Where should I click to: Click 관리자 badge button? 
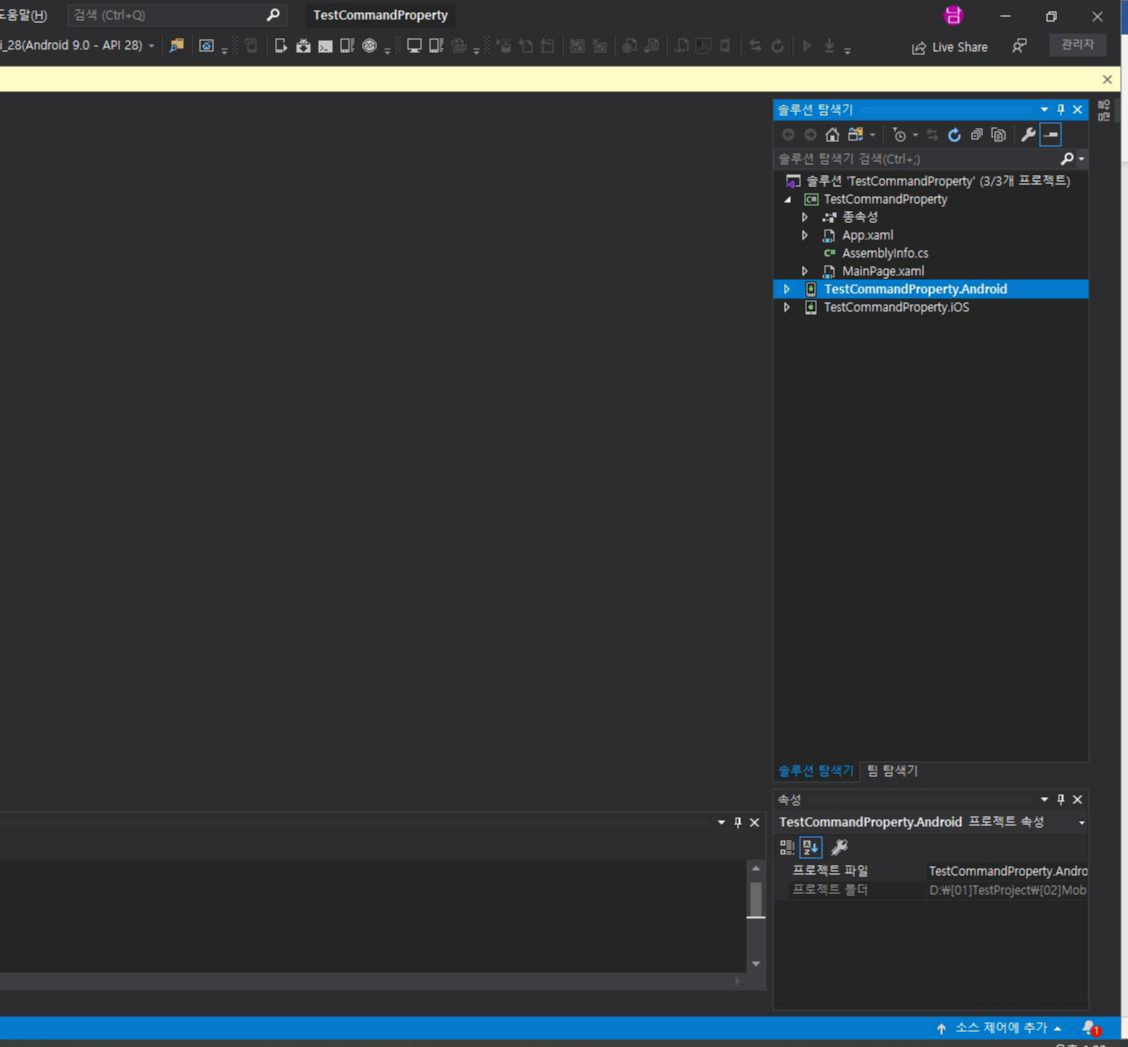click(x=1077, y=45)
